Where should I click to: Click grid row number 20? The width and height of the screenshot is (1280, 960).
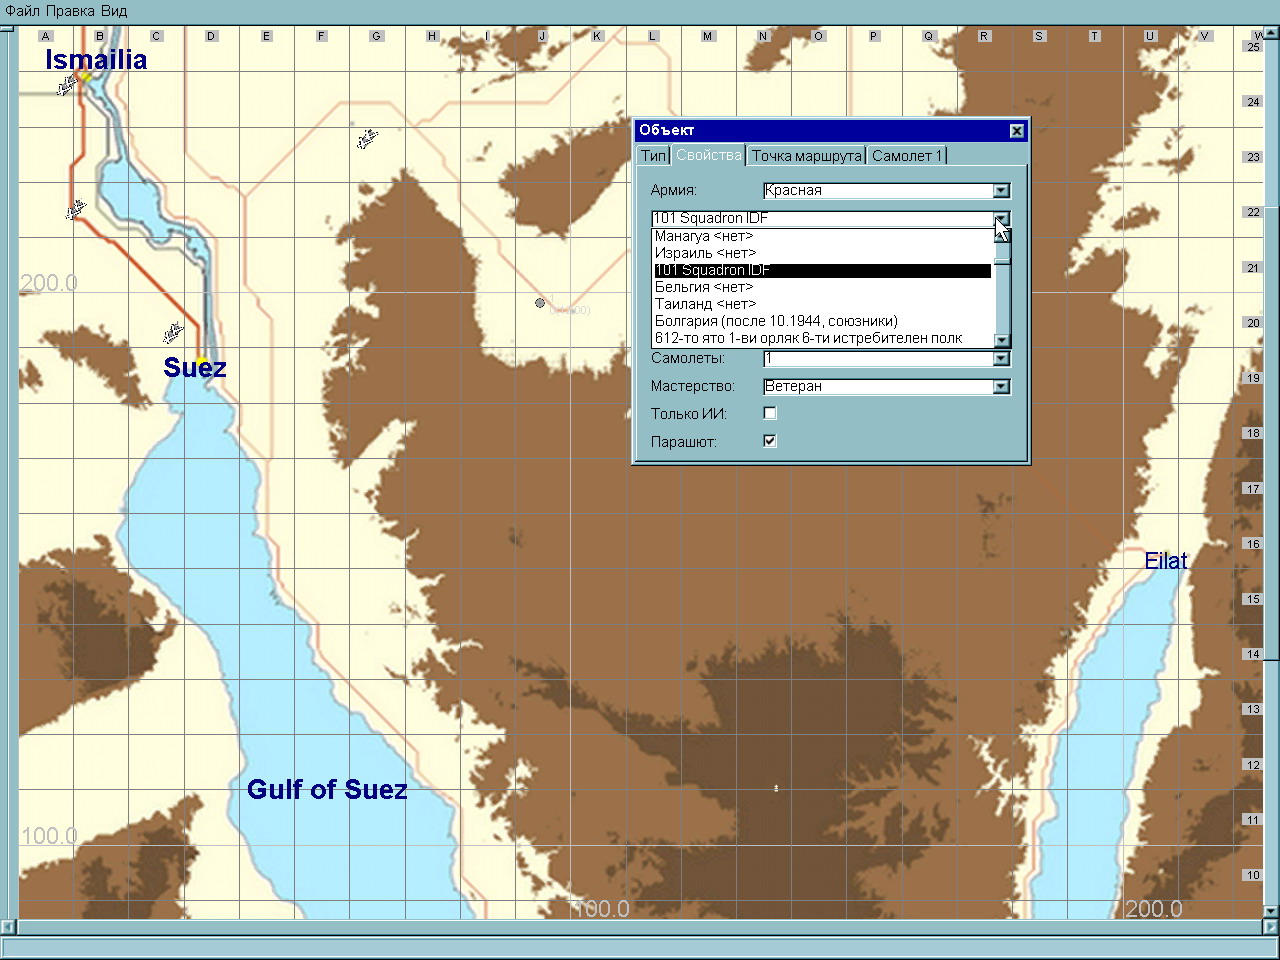(1253, 323)
